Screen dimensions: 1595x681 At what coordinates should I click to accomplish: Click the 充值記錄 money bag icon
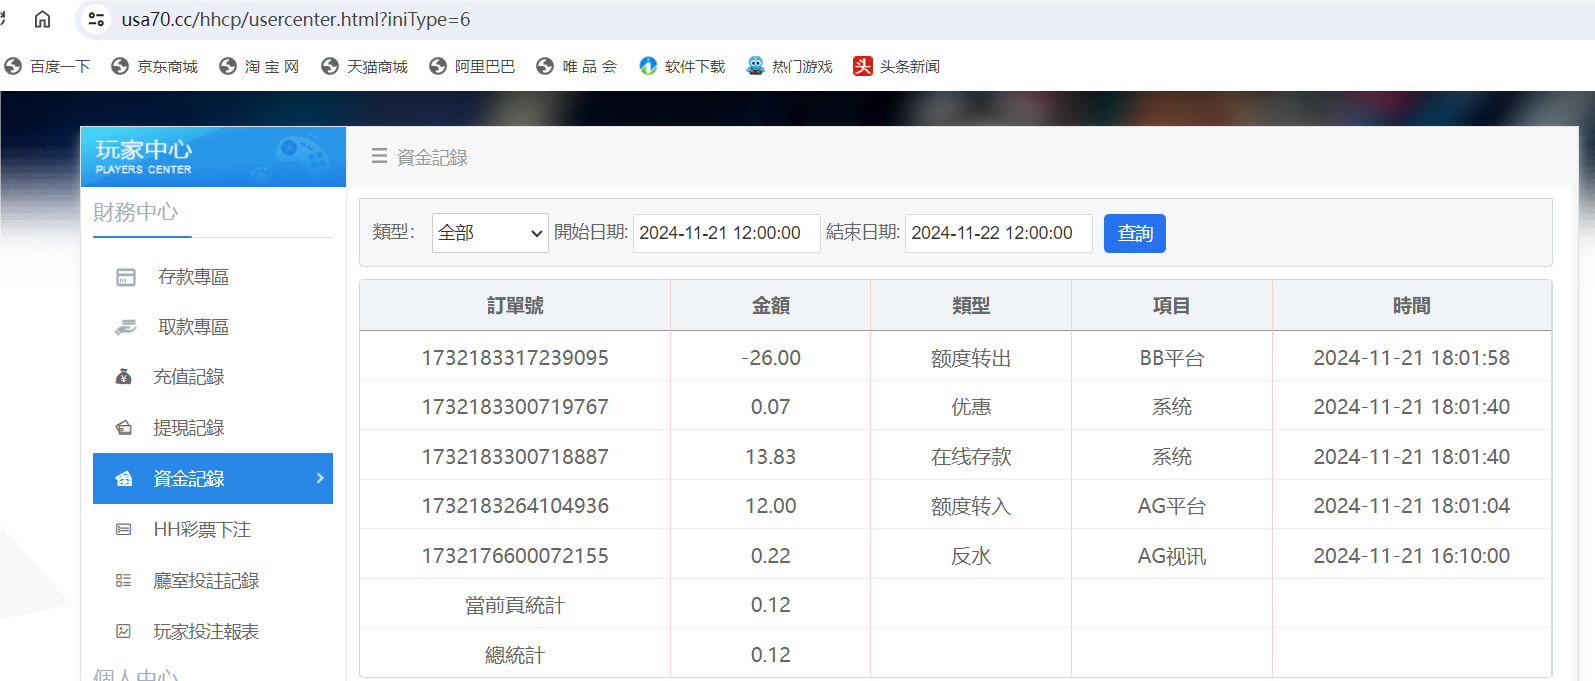[x=124, y=377]
